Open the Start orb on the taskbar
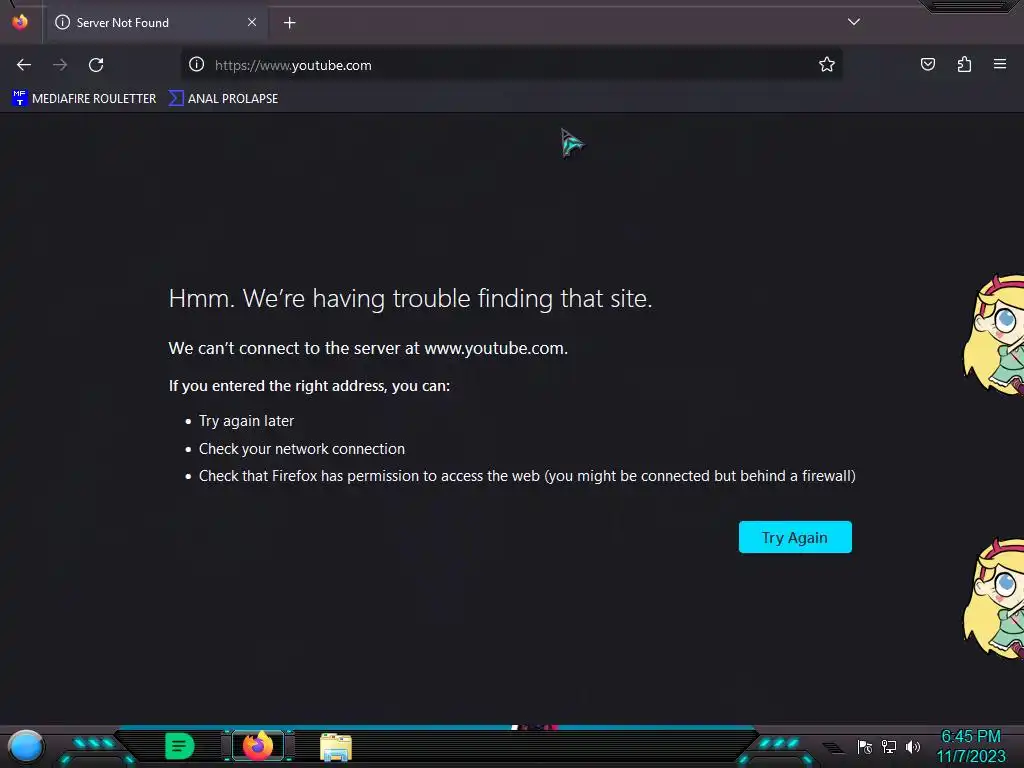 coord(26,746)
